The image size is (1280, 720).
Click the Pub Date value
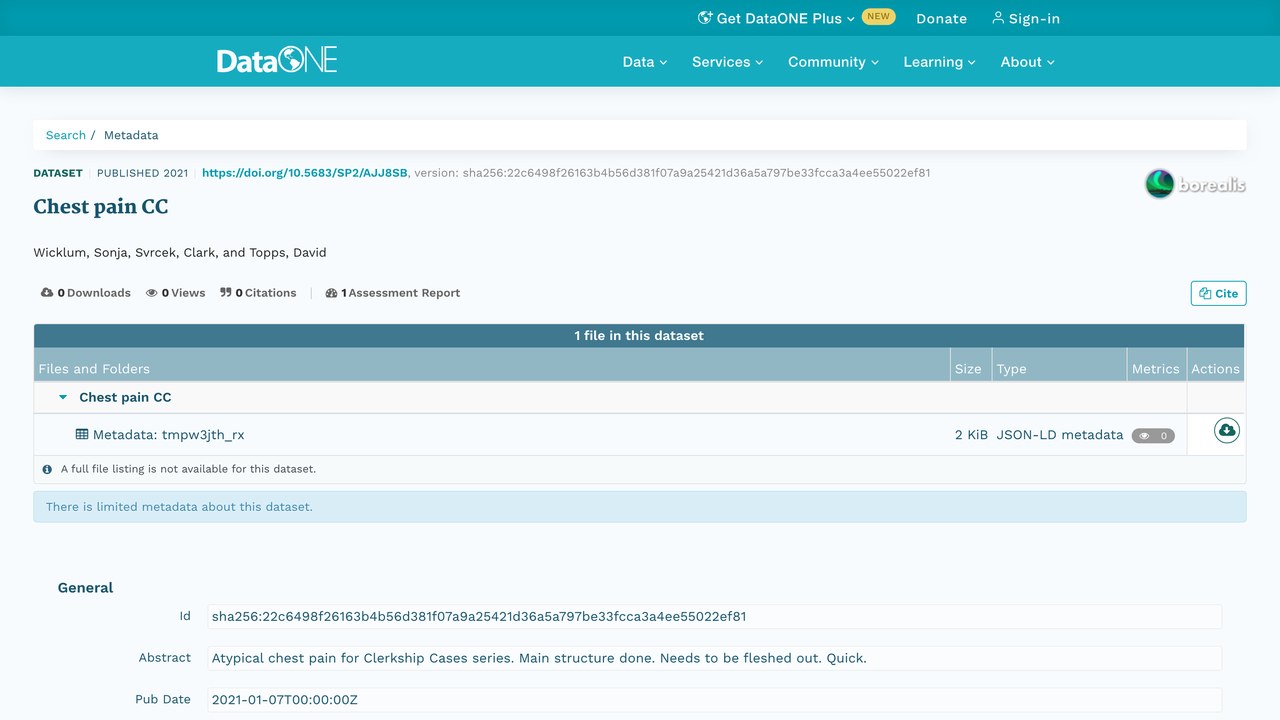coord(714,700)
